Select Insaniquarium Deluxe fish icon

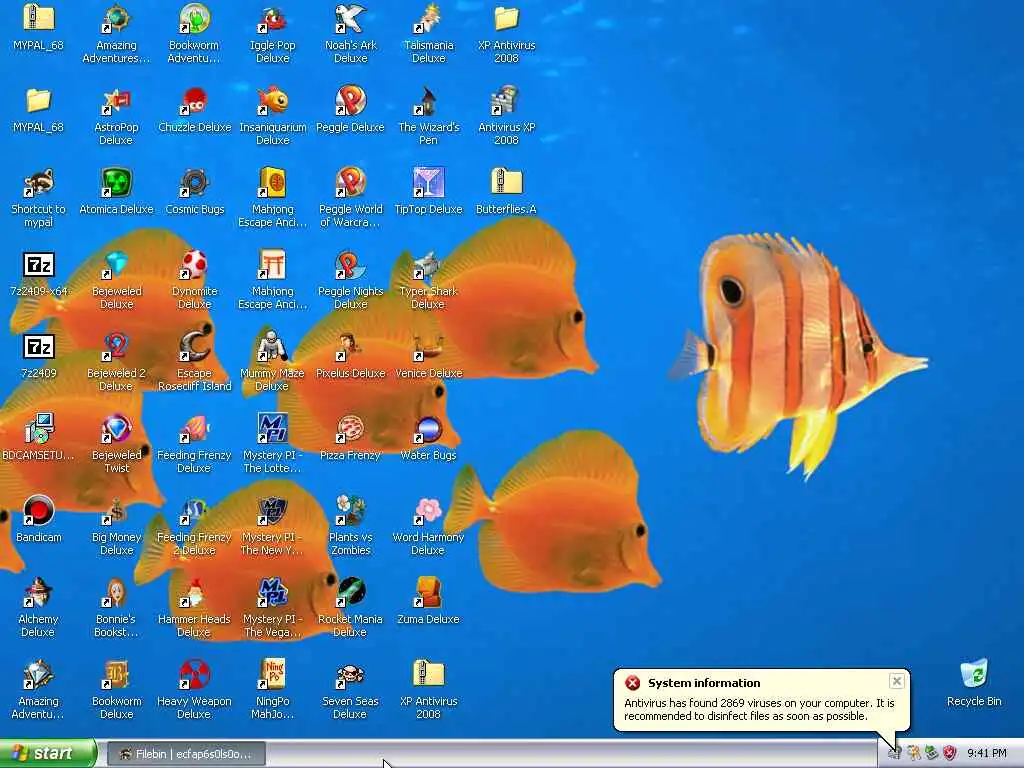click(x=272, y=101)
